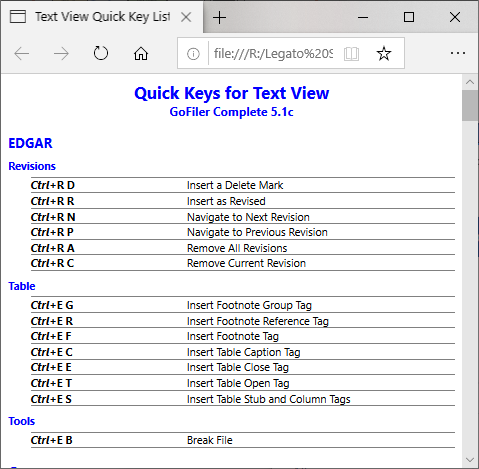The height and width of the screenshot is (469, 479).
Task: Click Insert Footnote Reference Tag
Action: pos(258,321)
